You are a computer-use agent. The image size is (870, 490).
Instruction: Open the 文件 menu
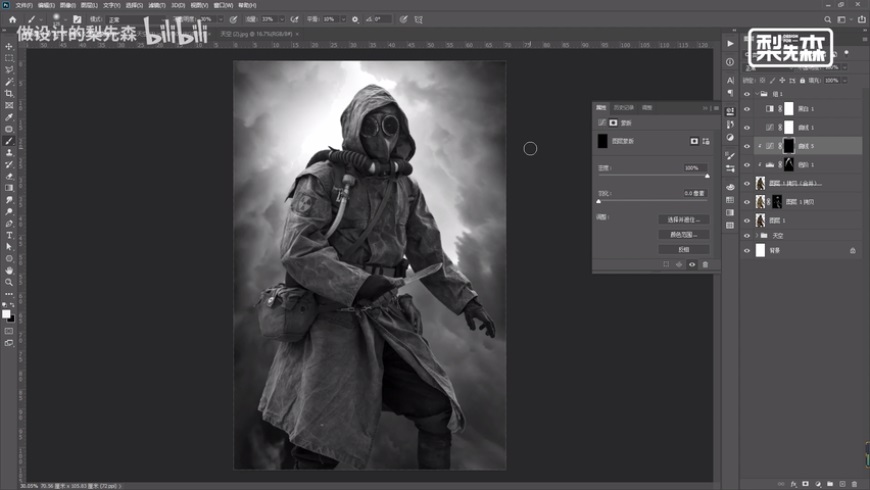[x=24, y=5]
